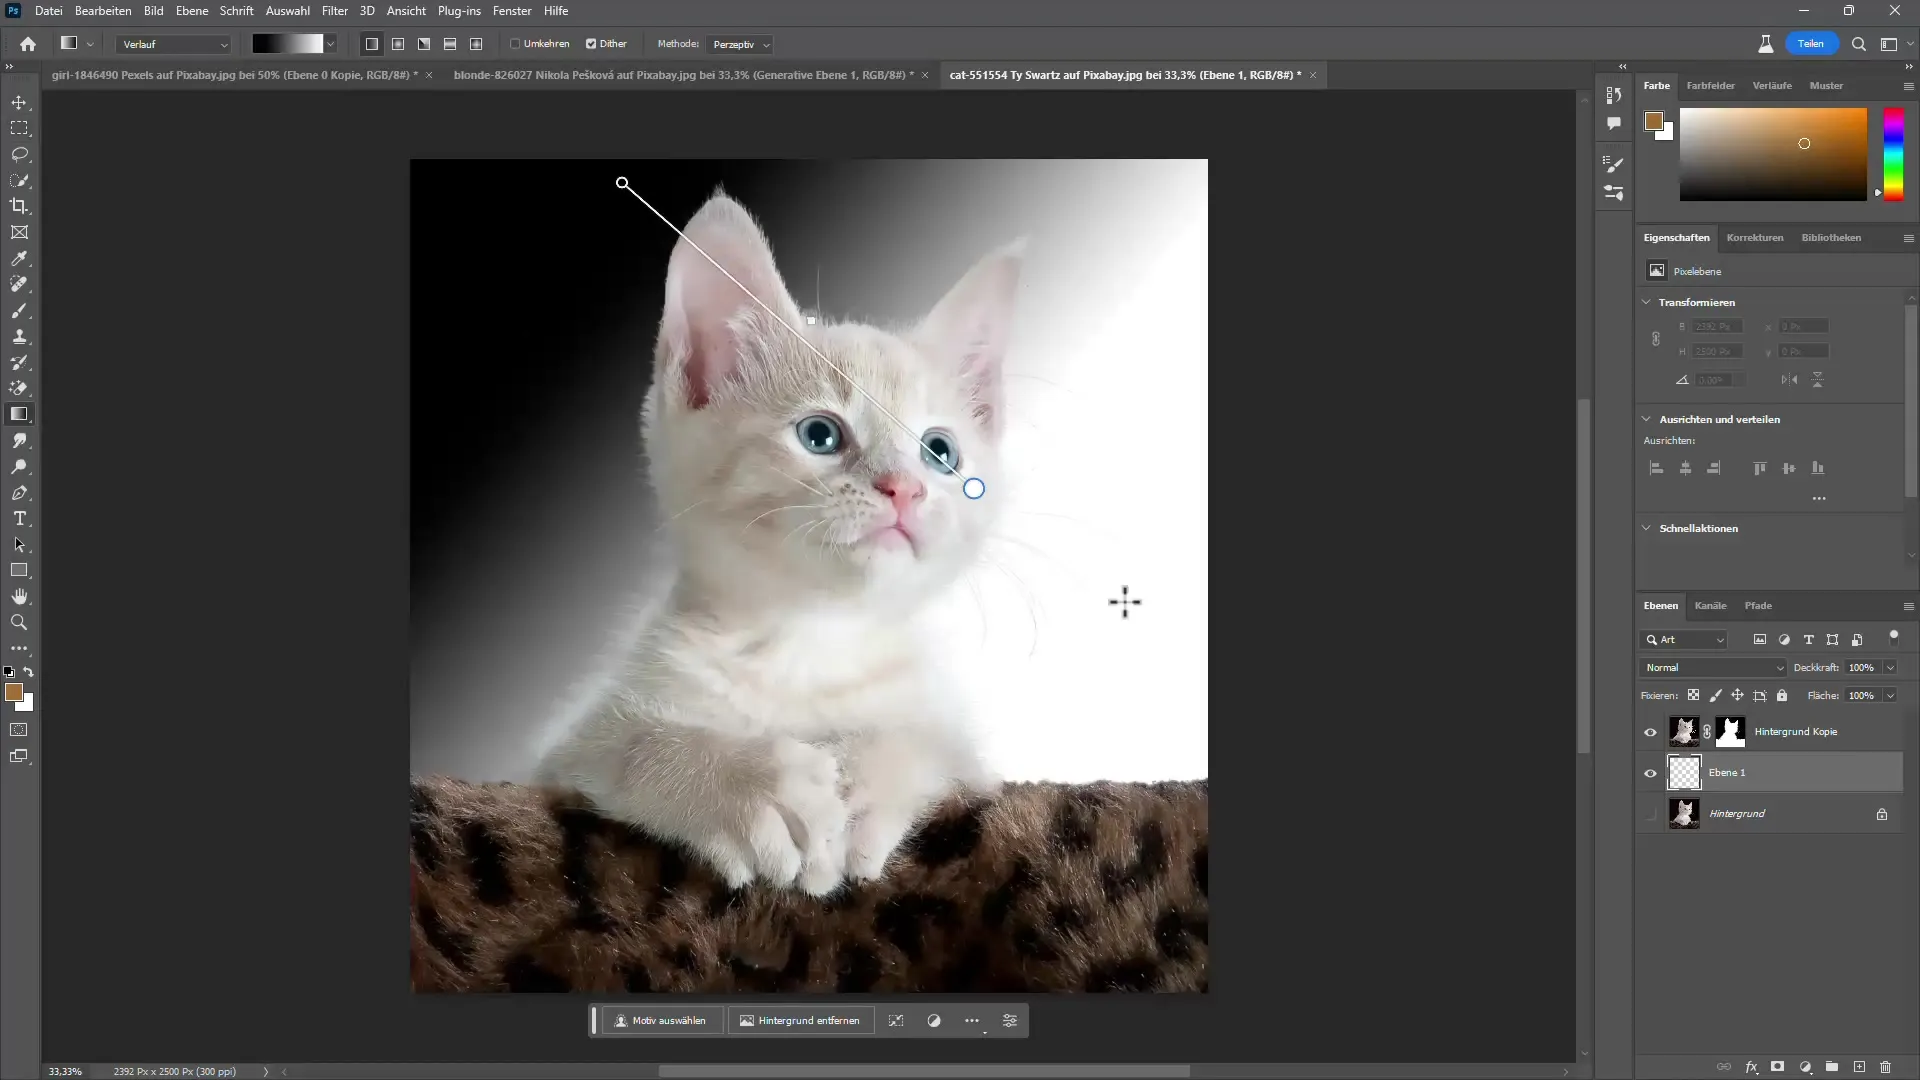Select the Move tool in toolbar
1920x1080 pixels.
[x=20, y=102]
